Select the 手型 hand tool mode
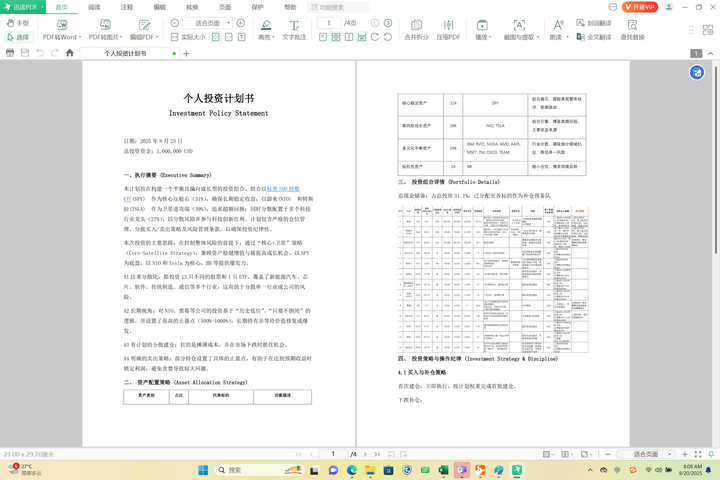This screenshot has height=480, width=720. (17, 22)
